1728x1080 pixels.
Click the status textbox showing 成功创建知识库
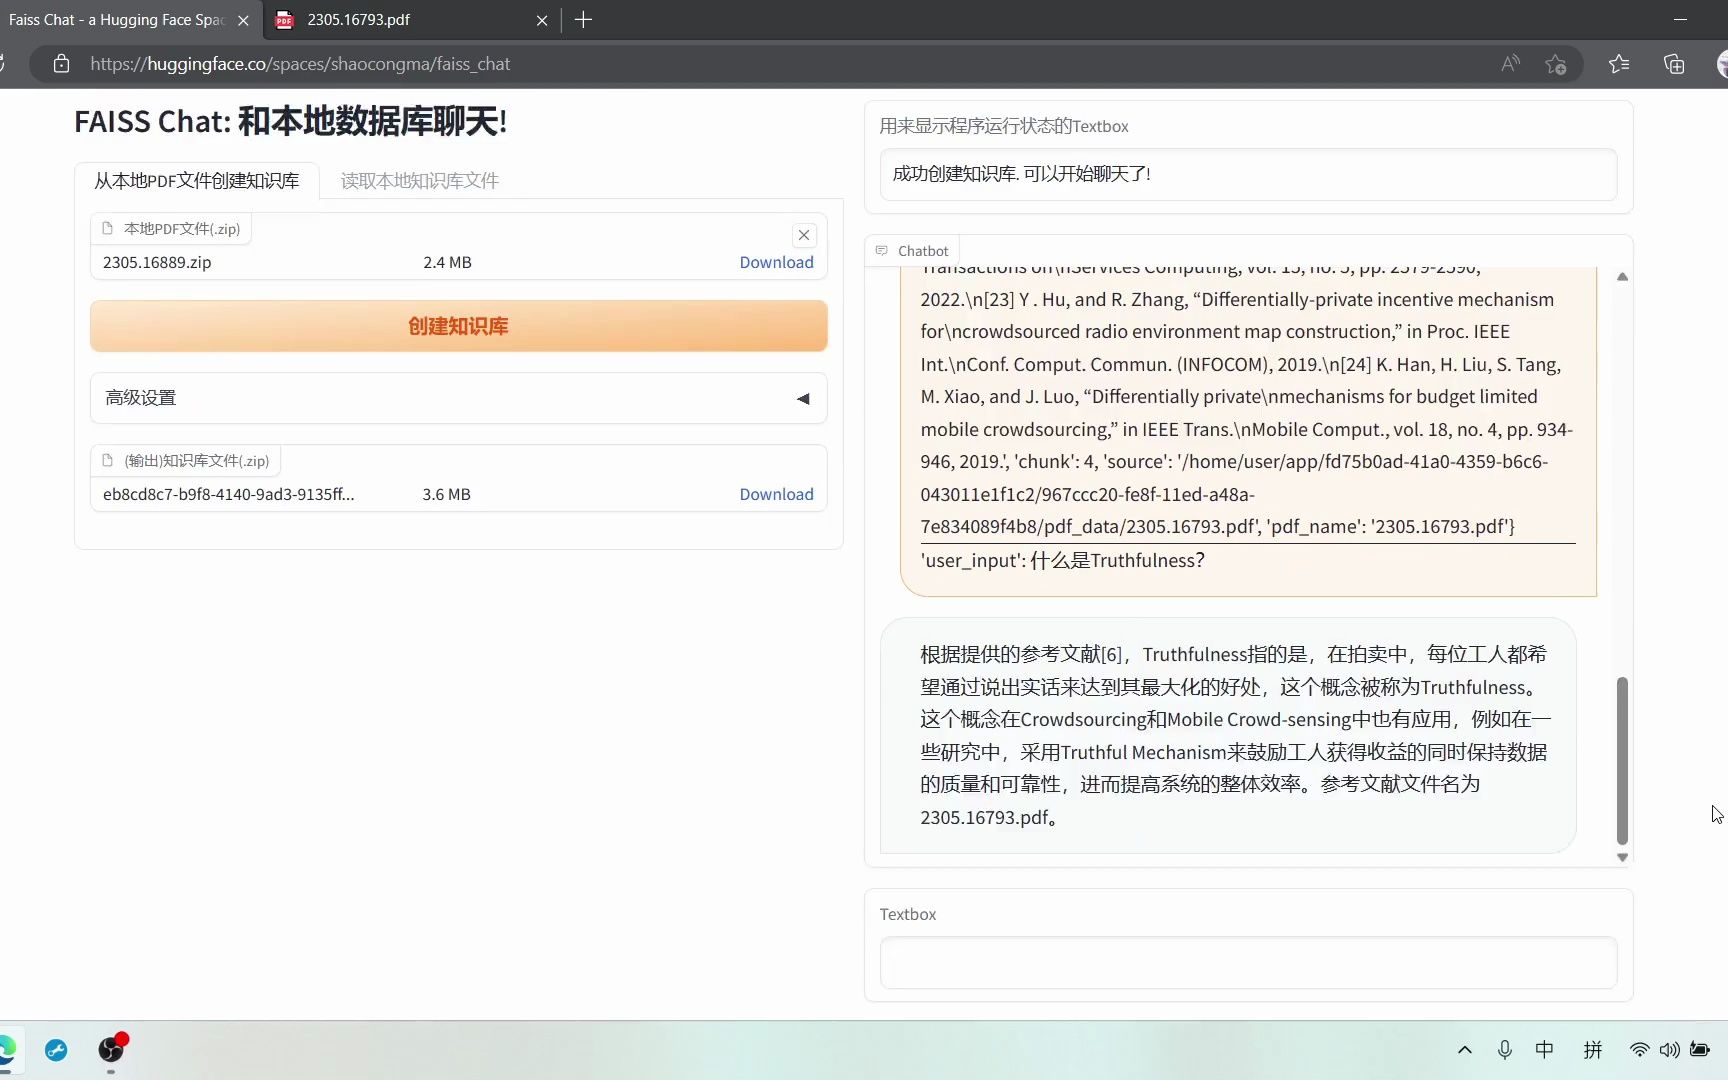pos(1248,174)
